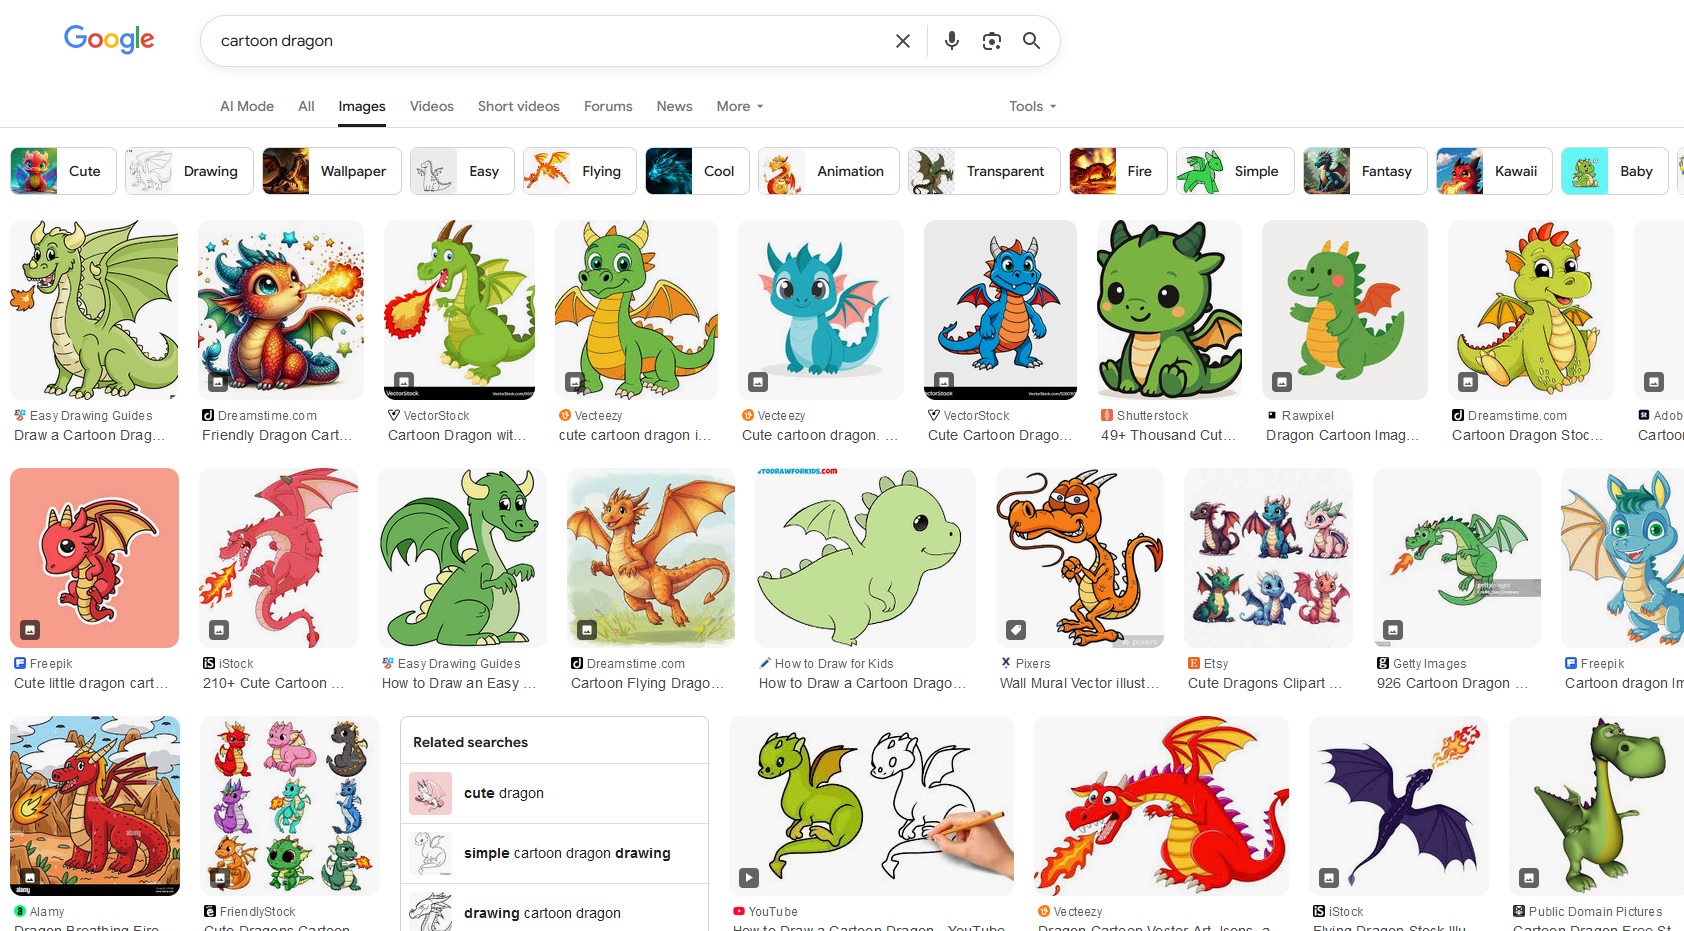1684x931 pixels.
Task: Open the Videos tab
Action: 432,106
